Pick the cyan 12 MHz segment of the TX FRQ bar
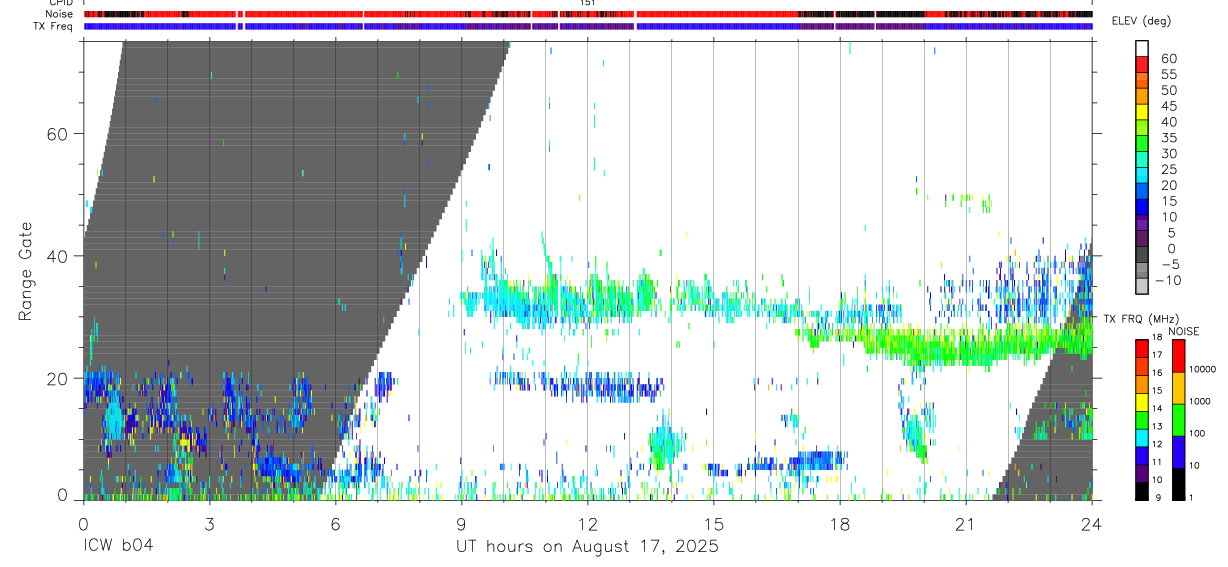This screenshot has height=567, width=1228. point(1142,437)
